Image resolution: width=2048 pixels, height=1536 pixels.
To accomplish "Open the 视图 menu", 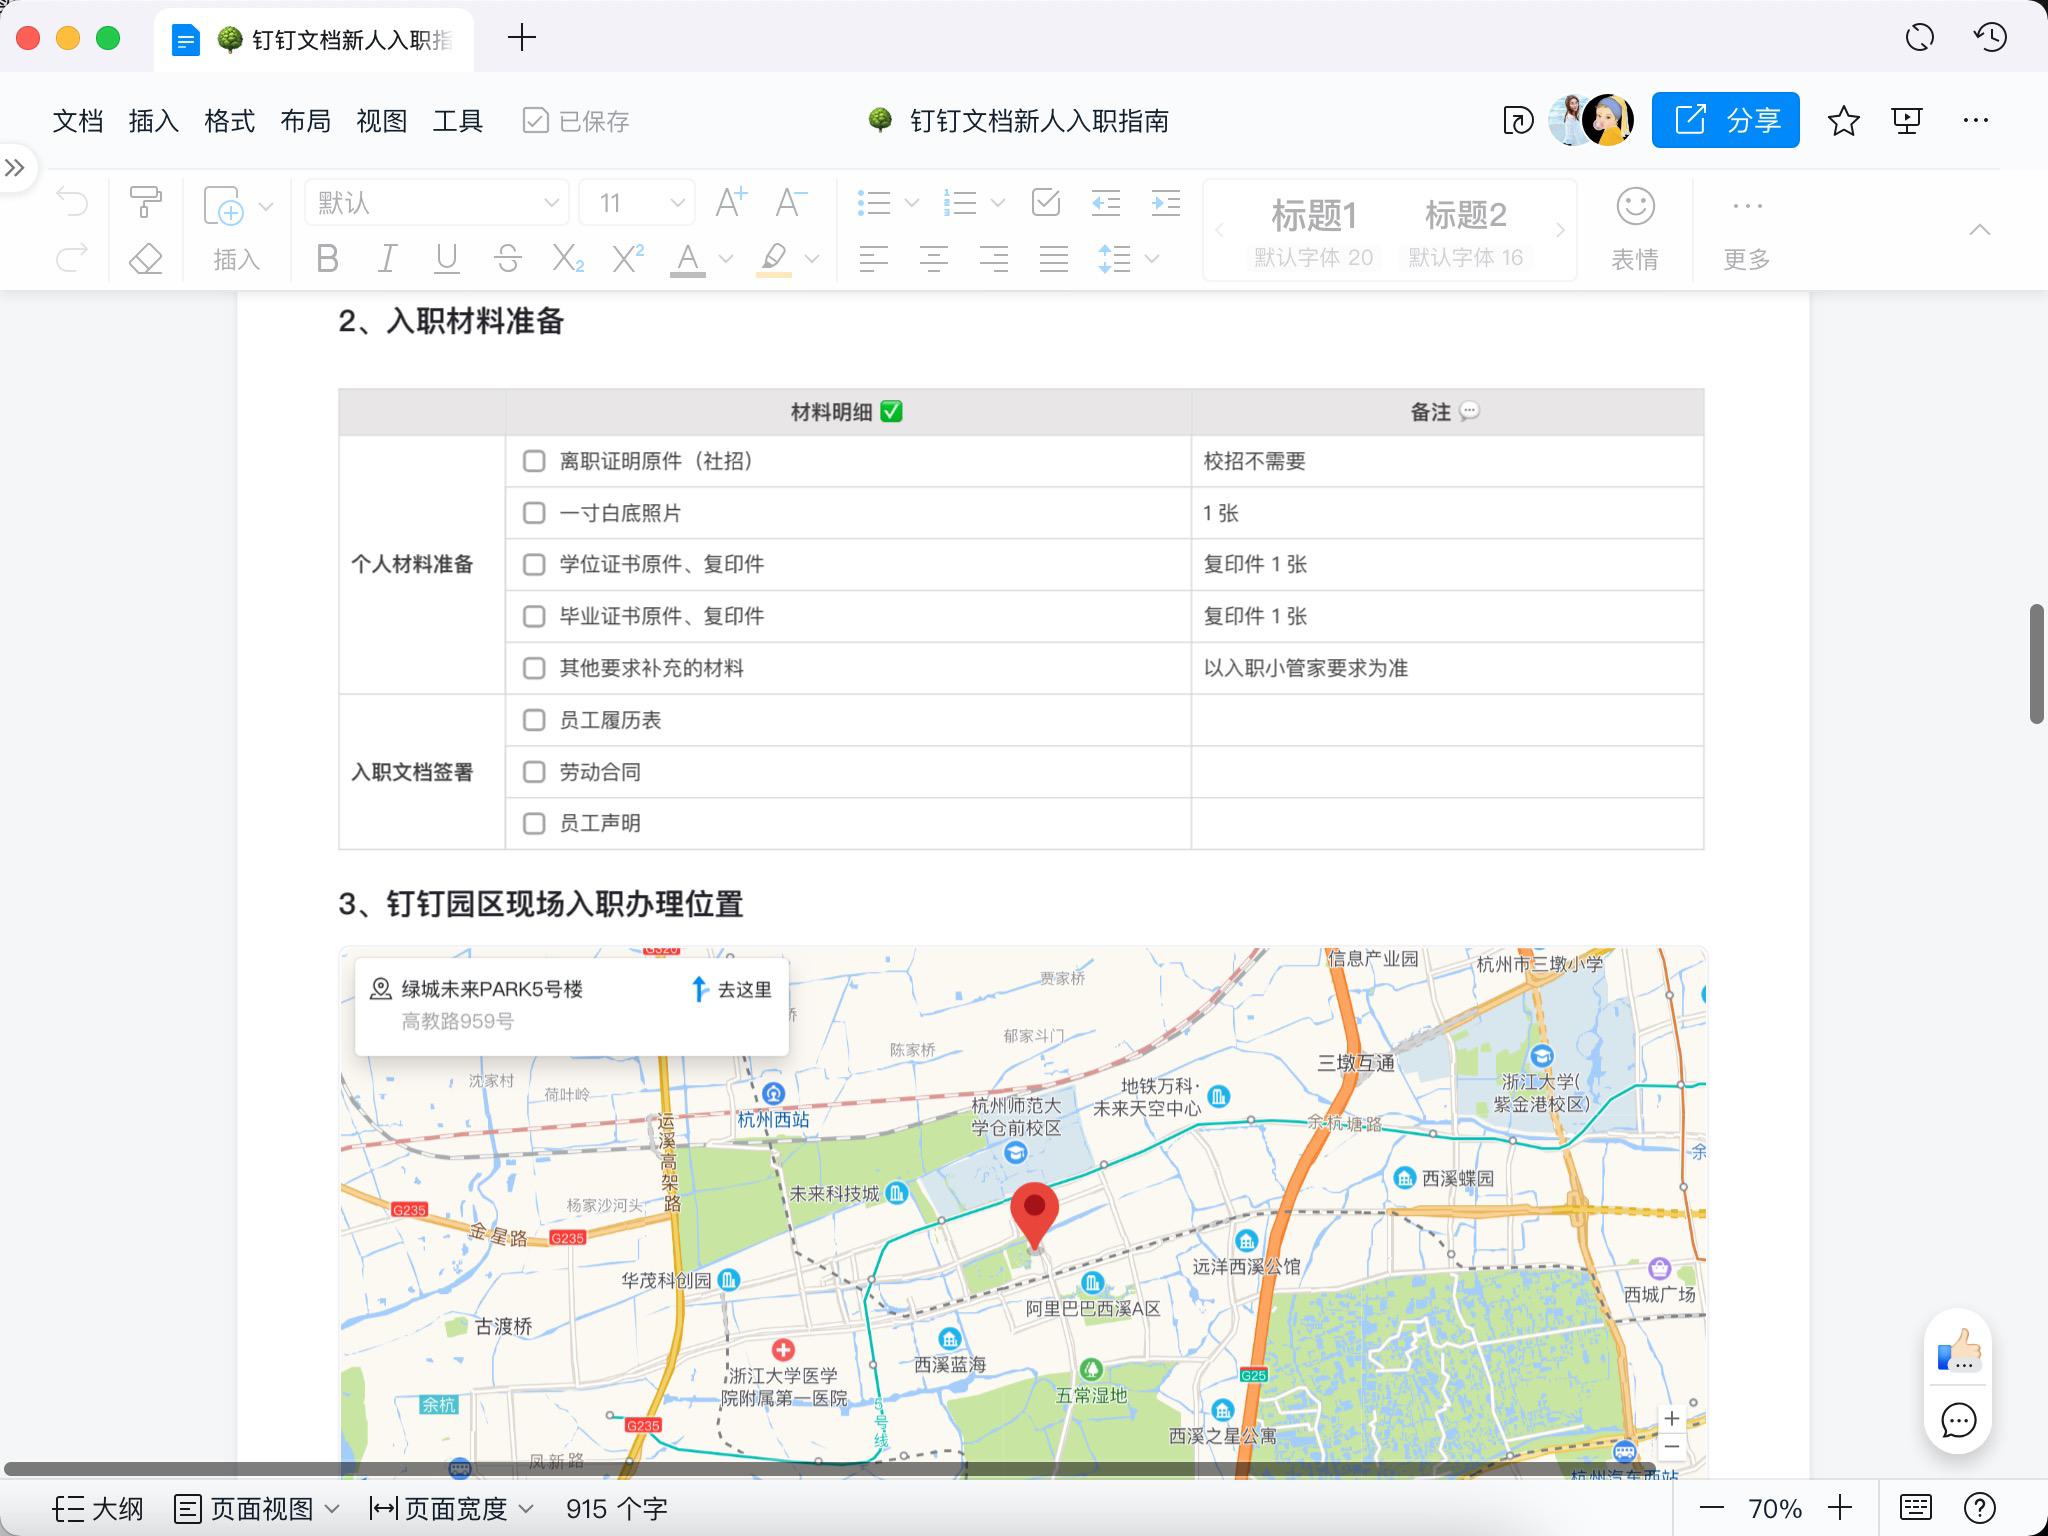I will coord(381,120).
